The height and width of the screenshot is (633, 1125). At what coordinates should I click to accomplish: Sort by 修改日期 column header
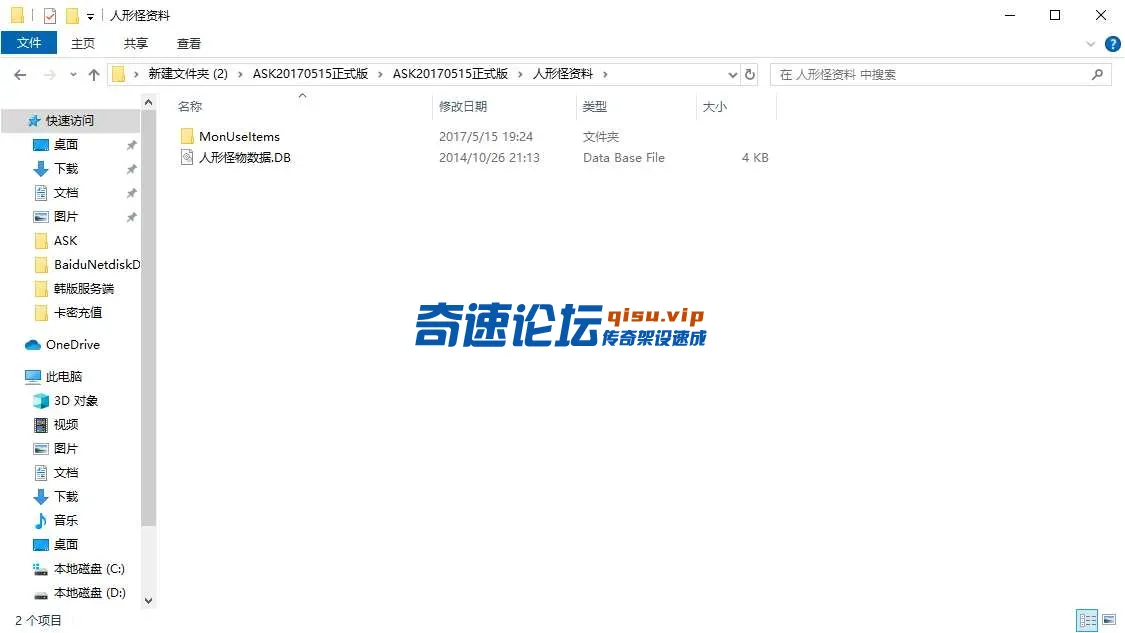[463, 107]
